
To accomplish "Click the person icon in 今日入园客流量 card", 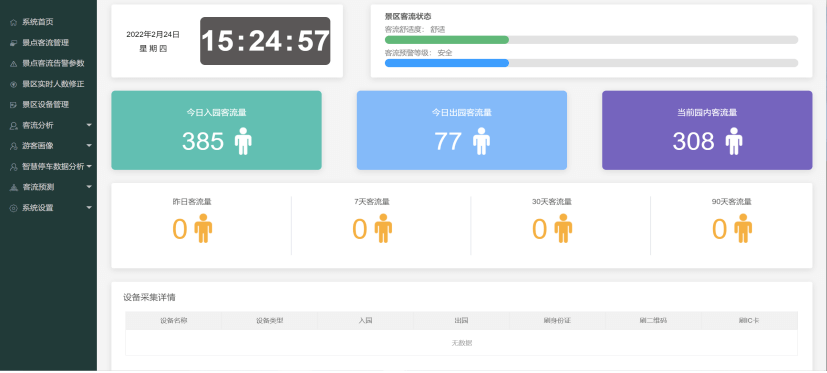I will (243, 141).
